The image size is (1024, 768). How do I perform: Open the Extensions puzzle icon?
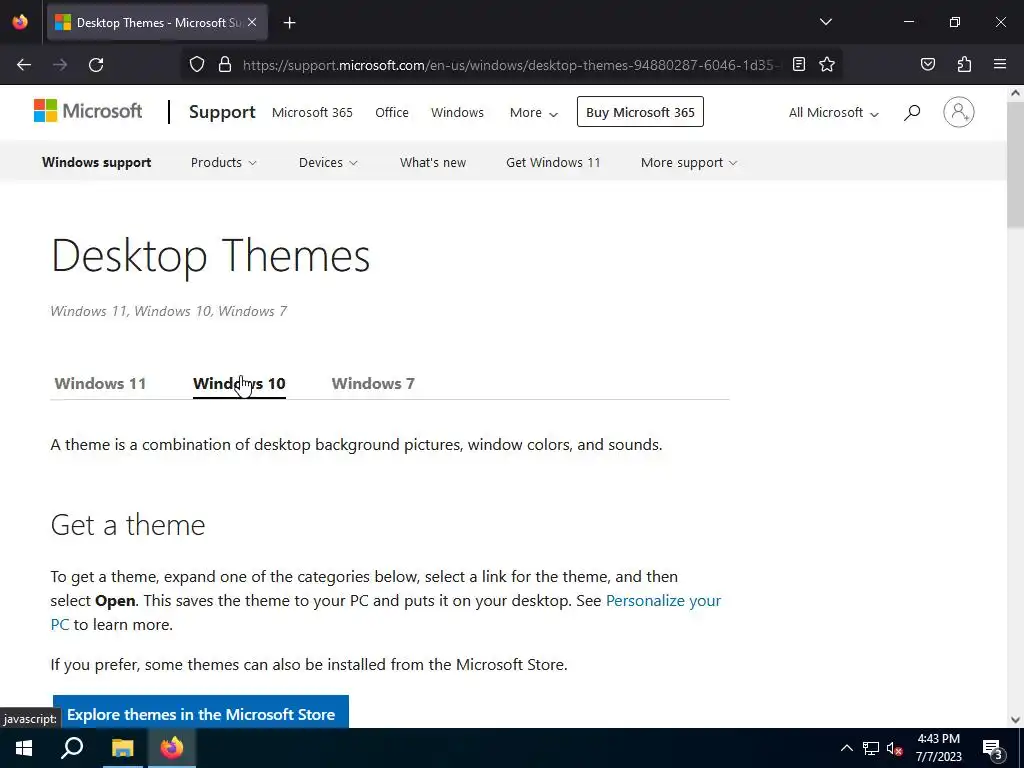964,64
